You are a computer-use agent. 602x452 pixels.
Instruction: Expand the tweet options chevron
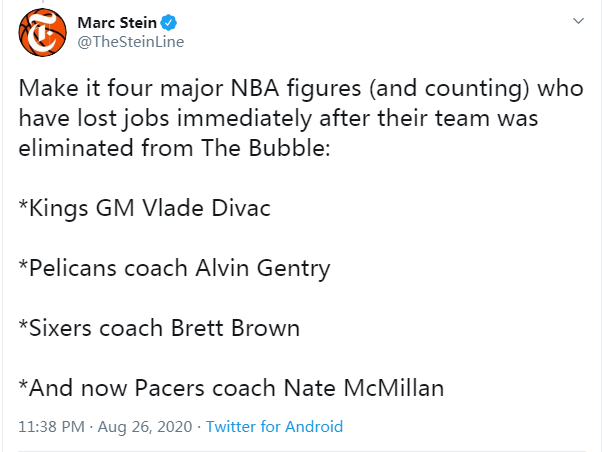coord(578,21)
